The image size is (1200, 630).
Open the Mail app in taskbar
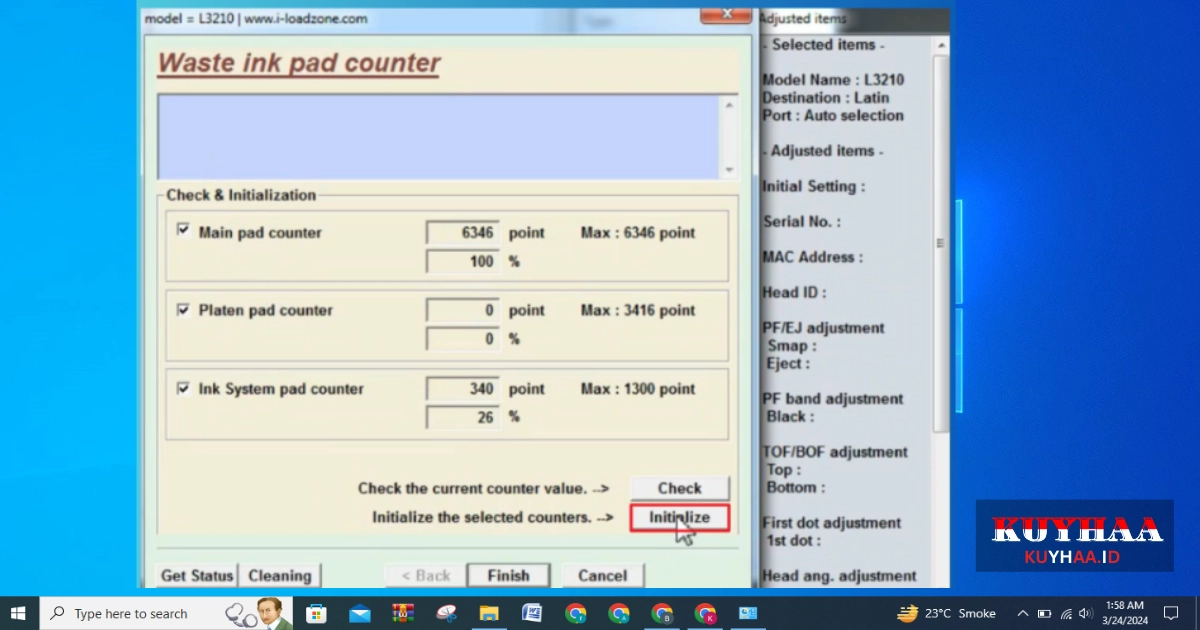coord(360,613)
